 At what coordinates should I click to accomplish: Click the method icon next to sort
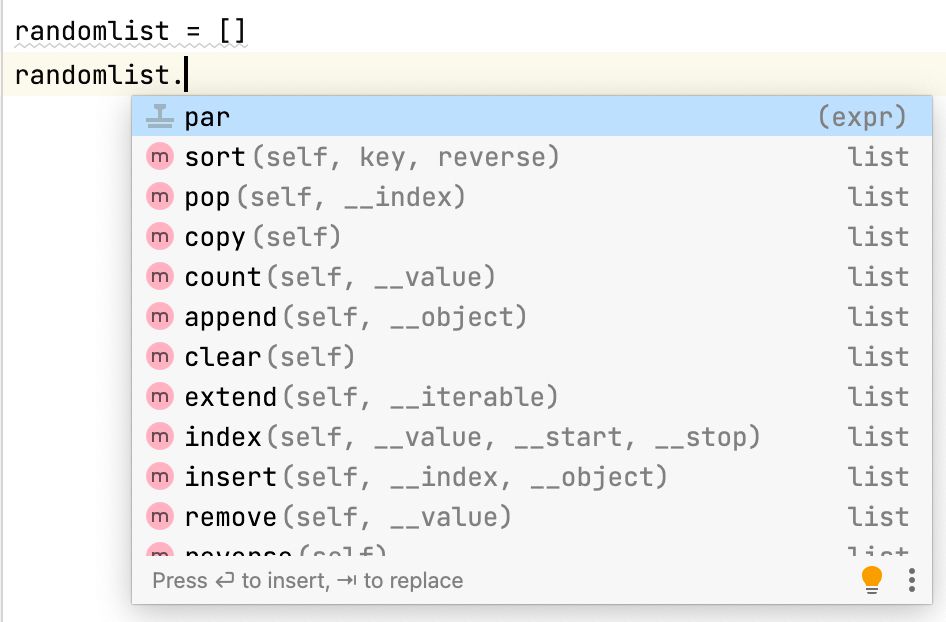(x=160, y=157)
